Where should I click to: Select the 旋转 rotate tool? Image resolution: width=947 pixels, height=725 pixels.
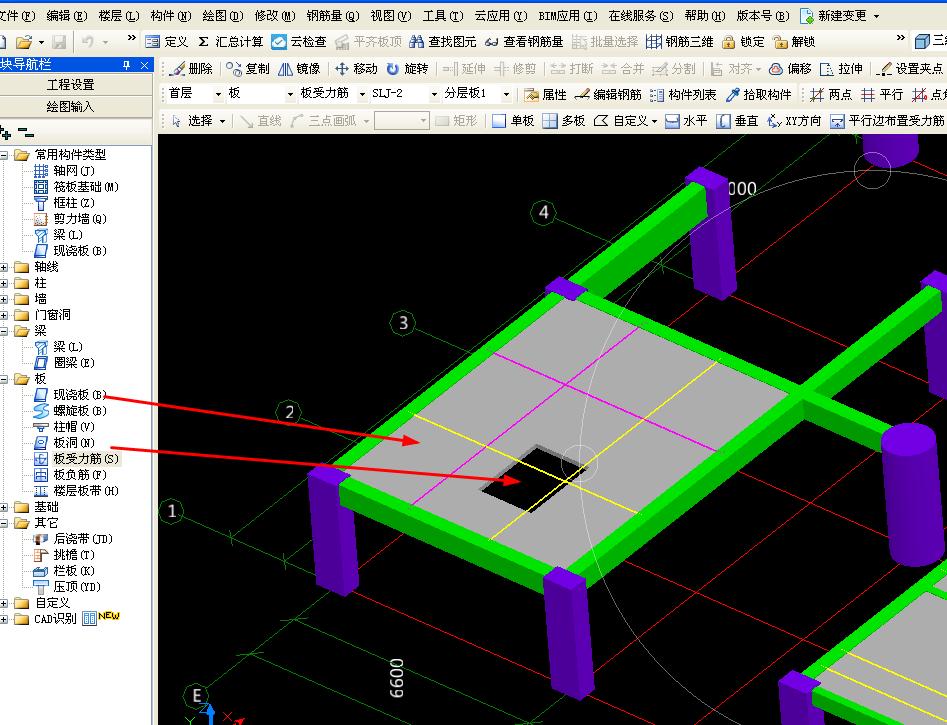click(x=407, y=69)
